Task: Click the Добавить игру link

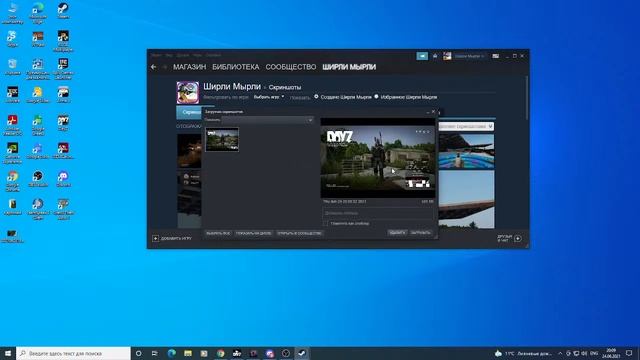Action: tap(176, 238)
